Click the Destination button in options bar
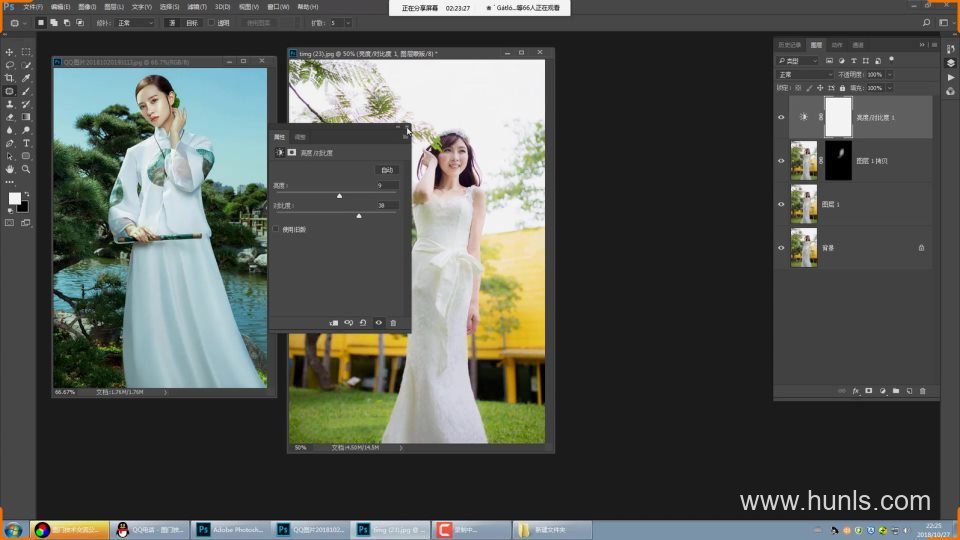960x540 pixels. [x=192, y=23]
